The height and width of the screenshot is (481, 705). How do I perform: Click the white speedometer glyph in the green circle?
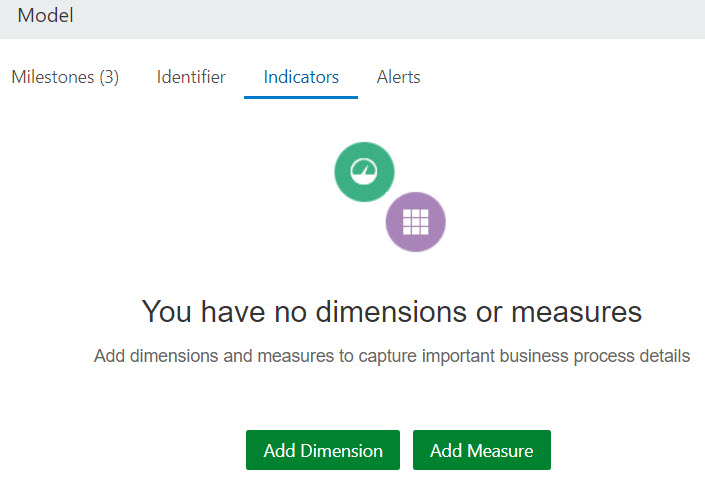[x=364, y=172]
